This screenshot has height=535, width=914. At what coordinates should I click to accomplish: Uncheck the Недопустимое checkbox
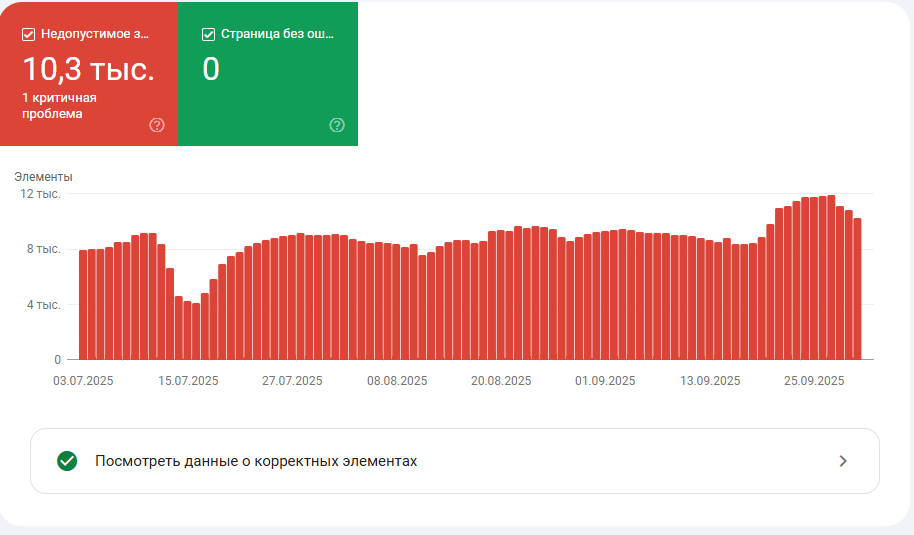(x=28, y=34)
